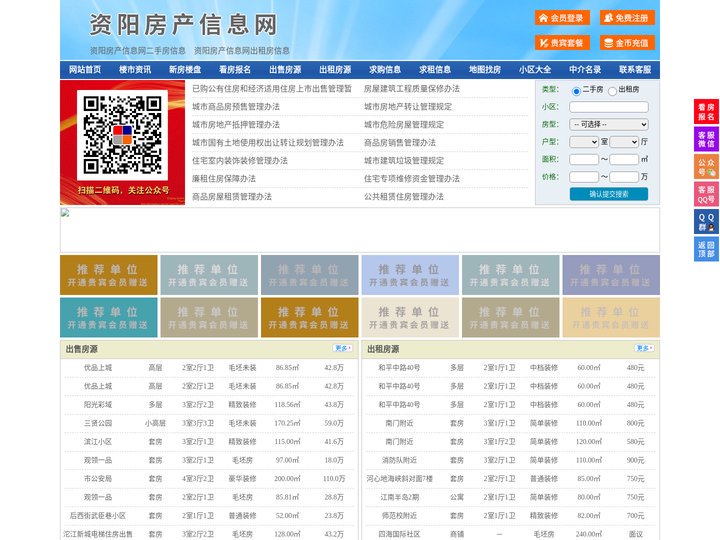The image size is (720, 540).
Task: Open the 河心地海峡斜对面7楼 rental listing
Action: [x=399, y=478]
